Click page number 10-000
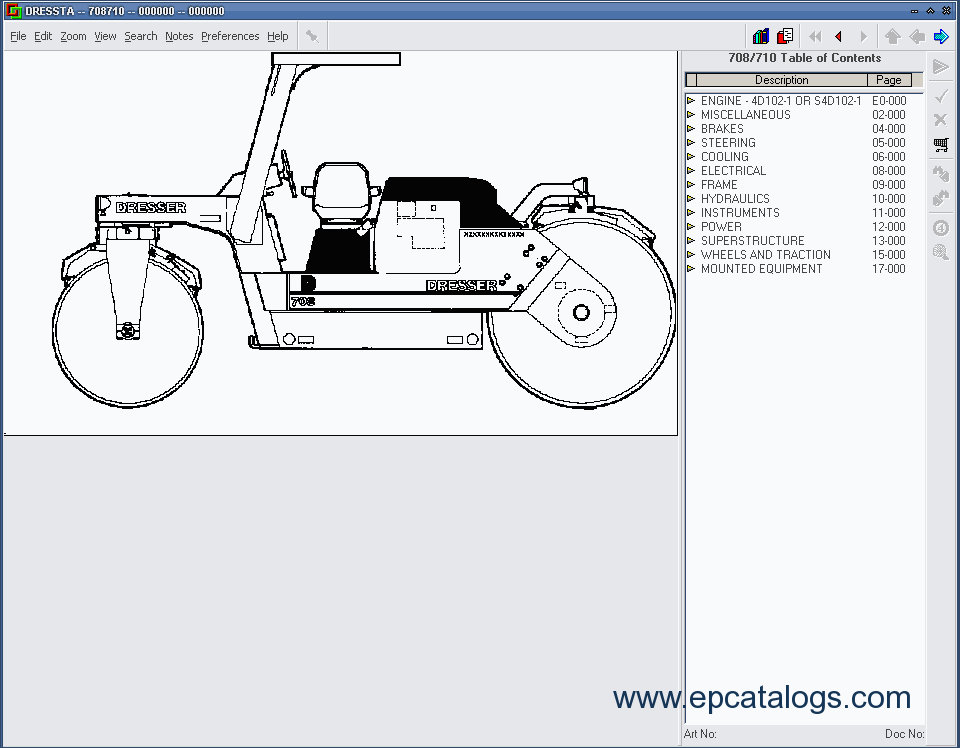This screenshot has width=960, height=748. coord(889,199)
